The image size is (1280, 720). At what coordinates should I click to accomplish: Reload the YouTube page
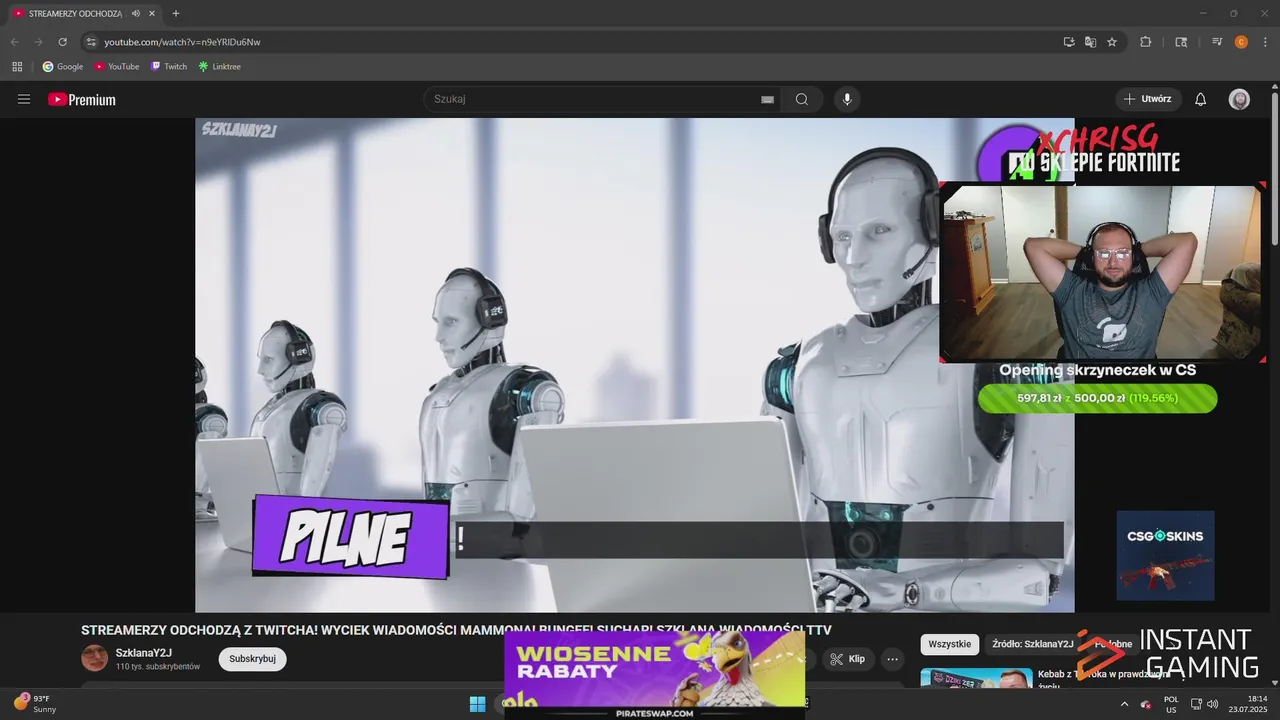(62, 42)
